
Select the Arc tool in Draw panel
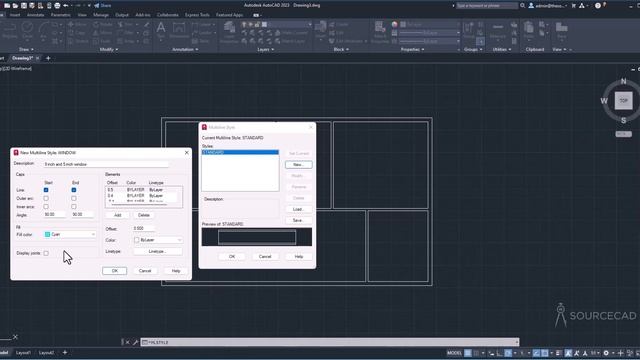(44, 30)
